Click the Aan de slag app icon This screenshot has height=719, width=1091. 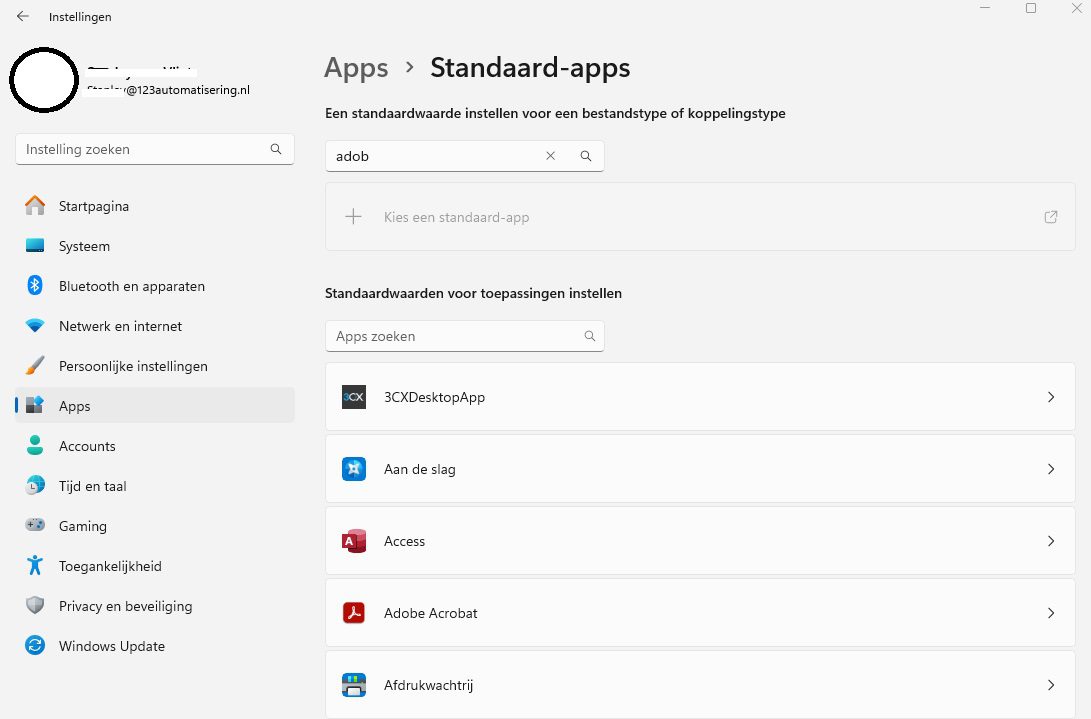pos(354,469)
